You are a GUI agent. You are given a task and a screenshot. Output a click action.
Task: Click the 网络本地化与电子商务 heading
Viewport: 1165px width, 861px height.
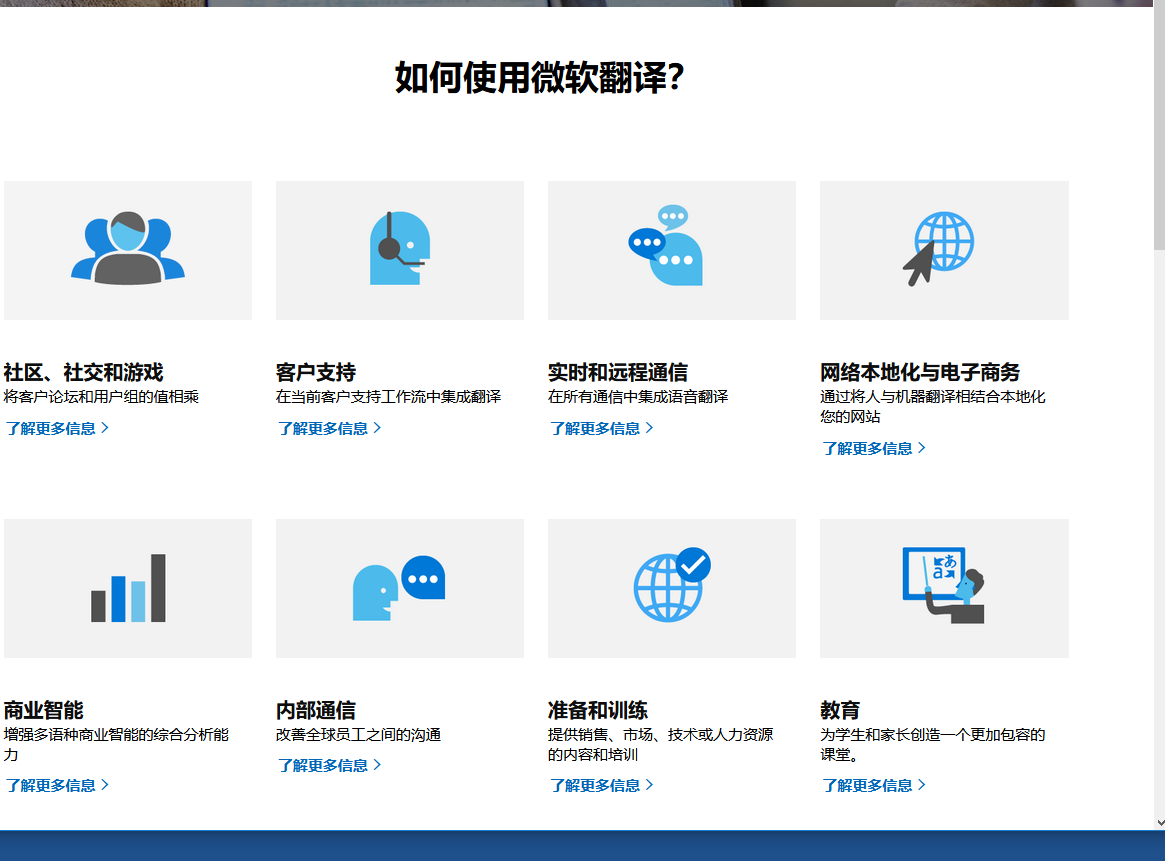tap(920, 372)
